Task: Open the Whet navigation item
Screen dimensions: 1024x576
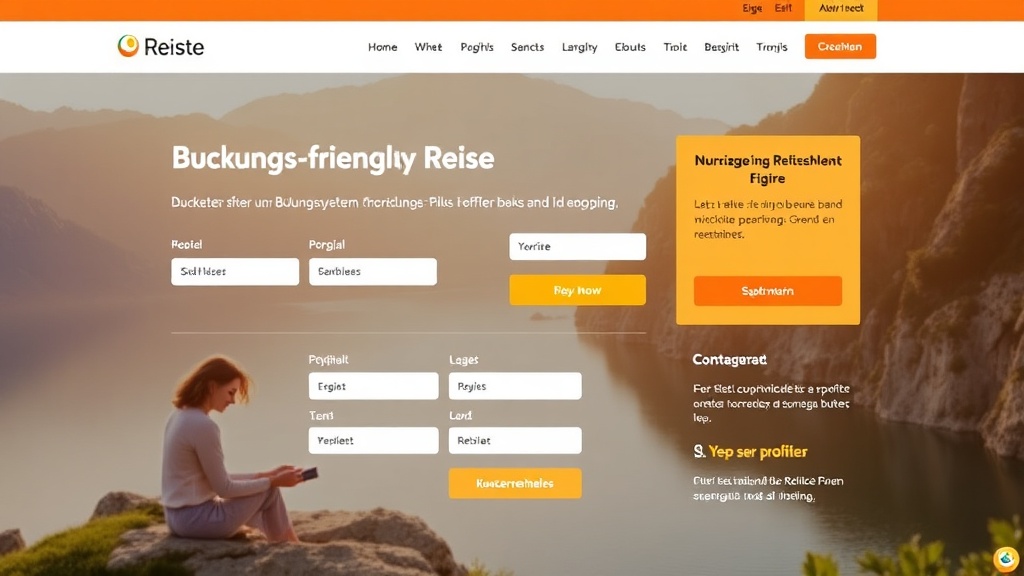Action: point(428,47)
